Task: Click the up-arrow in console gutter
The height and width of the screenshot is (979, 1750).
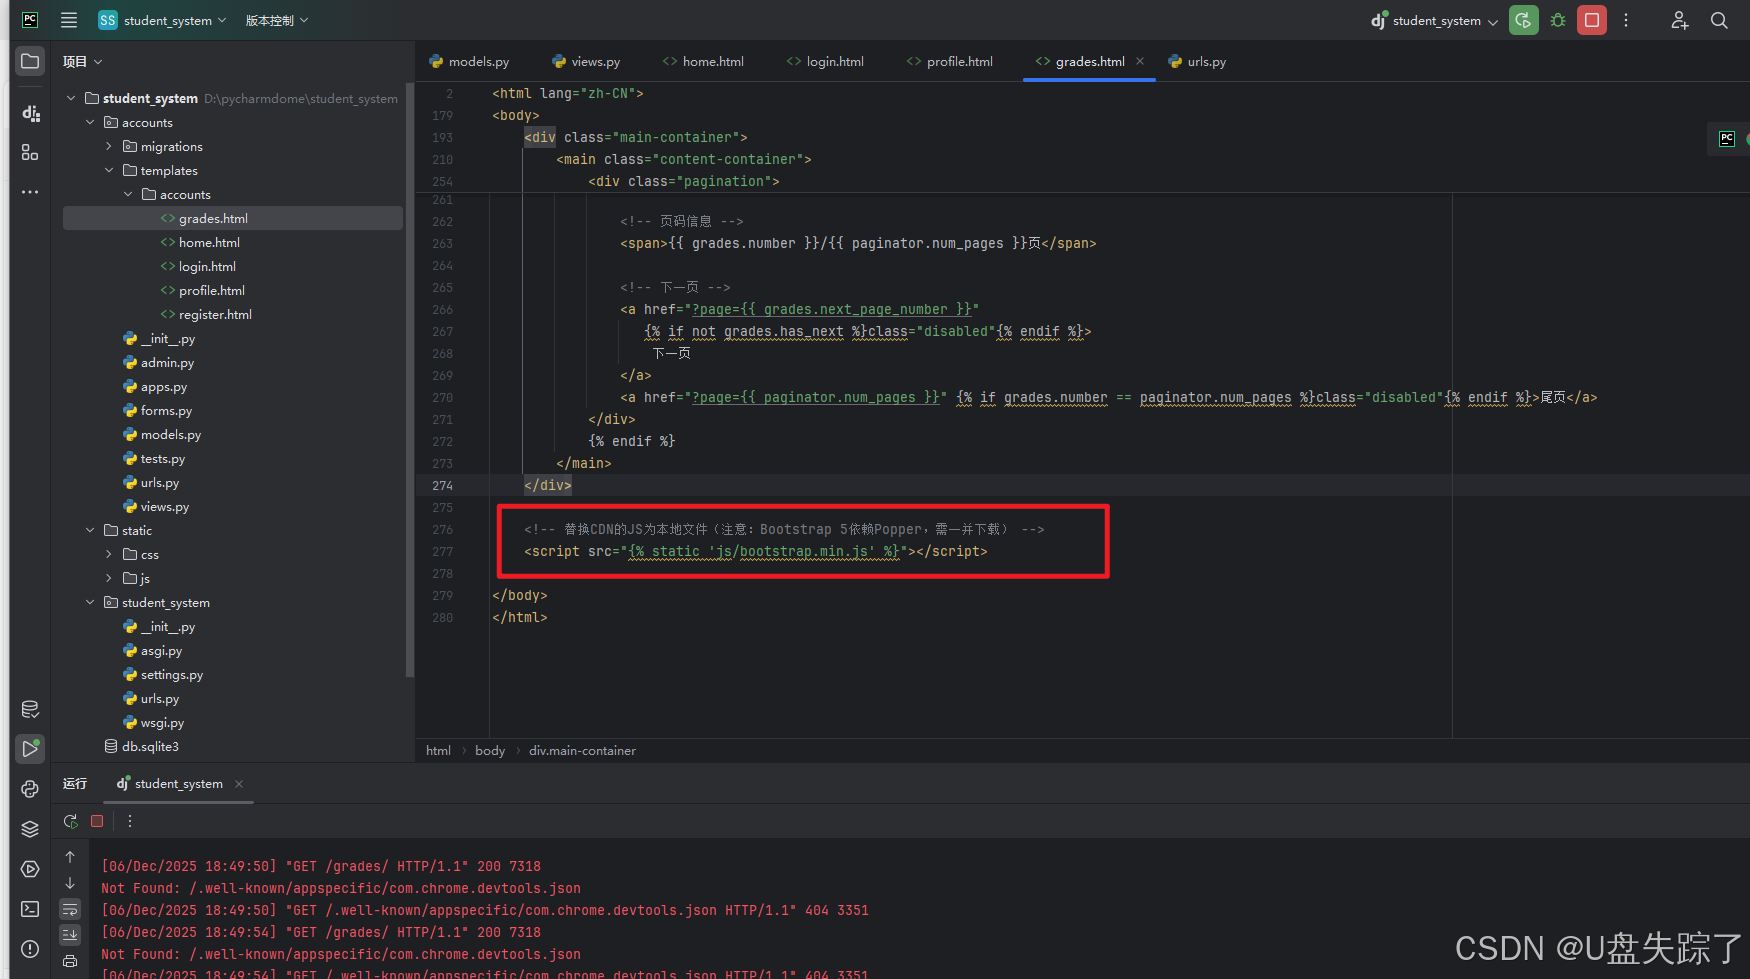Action: pyautogui.click(x=70, y=857)
